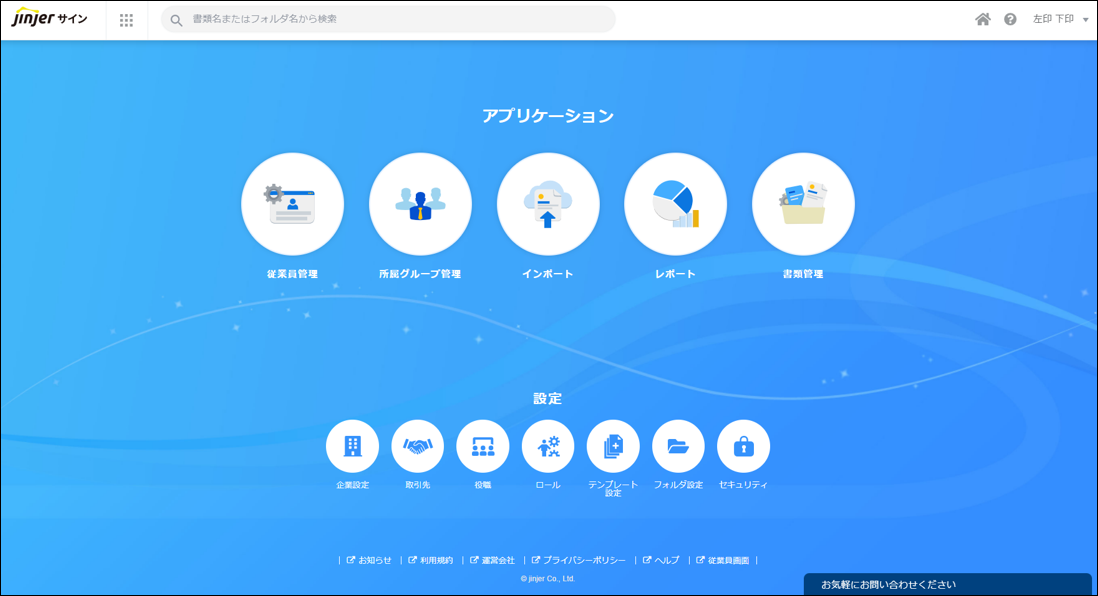Image resolution: width=1098 pixels, height=596 pixels.
Task: Click the セキュリティ text label
Action: click(743, 485)
